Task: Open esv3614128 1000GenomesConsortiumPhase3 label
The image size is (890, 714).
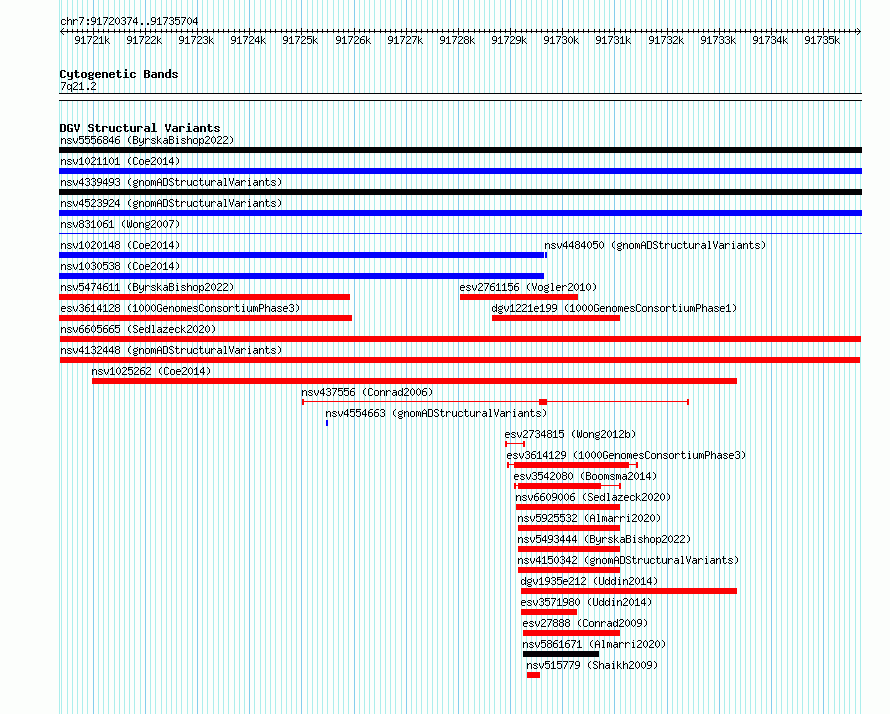Action: [x=180, y=308]
